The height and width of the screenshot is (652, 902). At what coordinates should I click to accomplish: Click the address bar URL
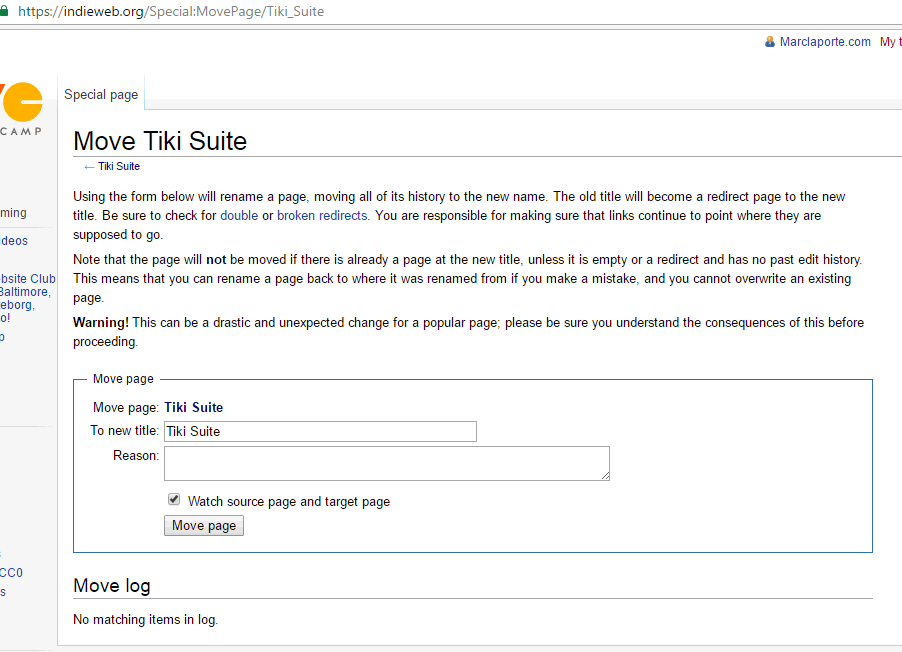pos(171,12)
